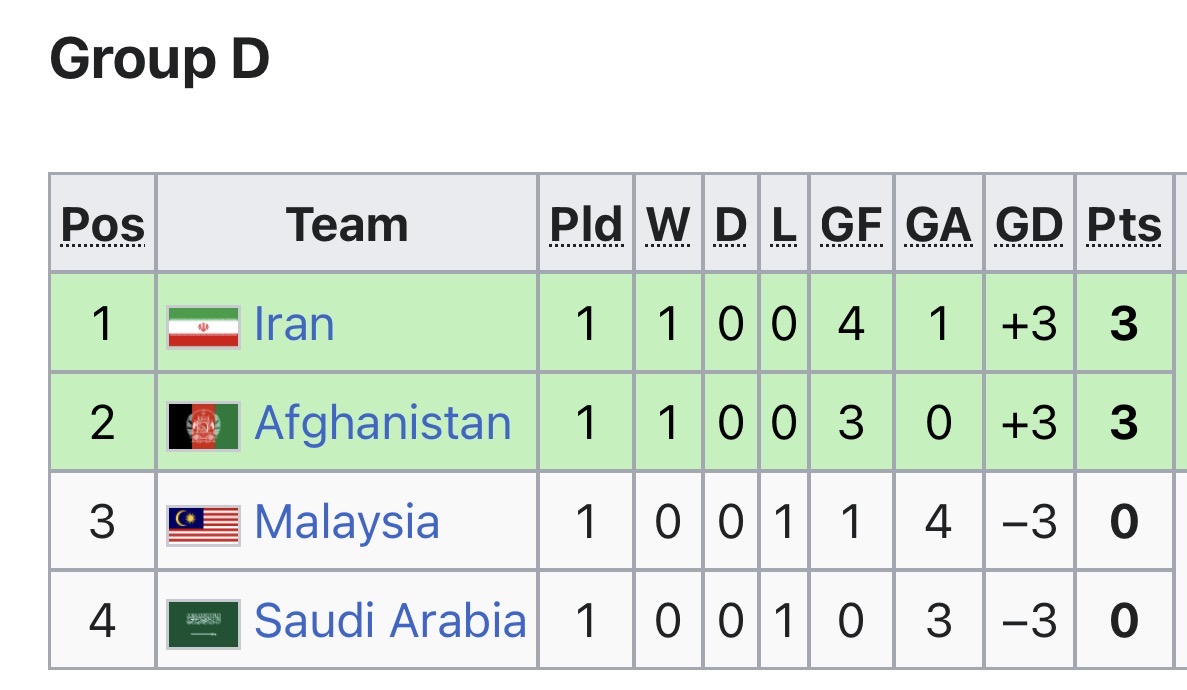Viewport: 1187px width, 690px height.
Task: Click Iran's bold points value
Action: click(x=1124, y=325)
